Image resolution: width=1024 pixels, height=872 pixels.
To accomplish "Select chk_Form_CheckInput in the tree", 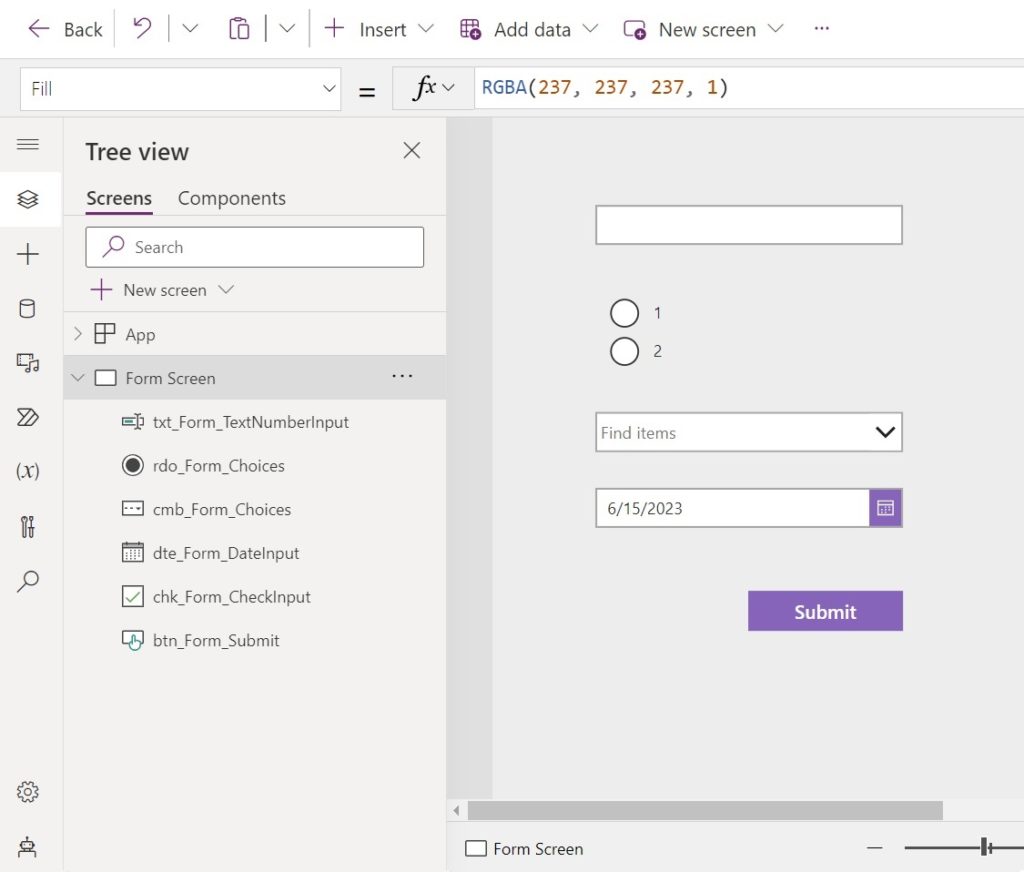I will (231, 597).
